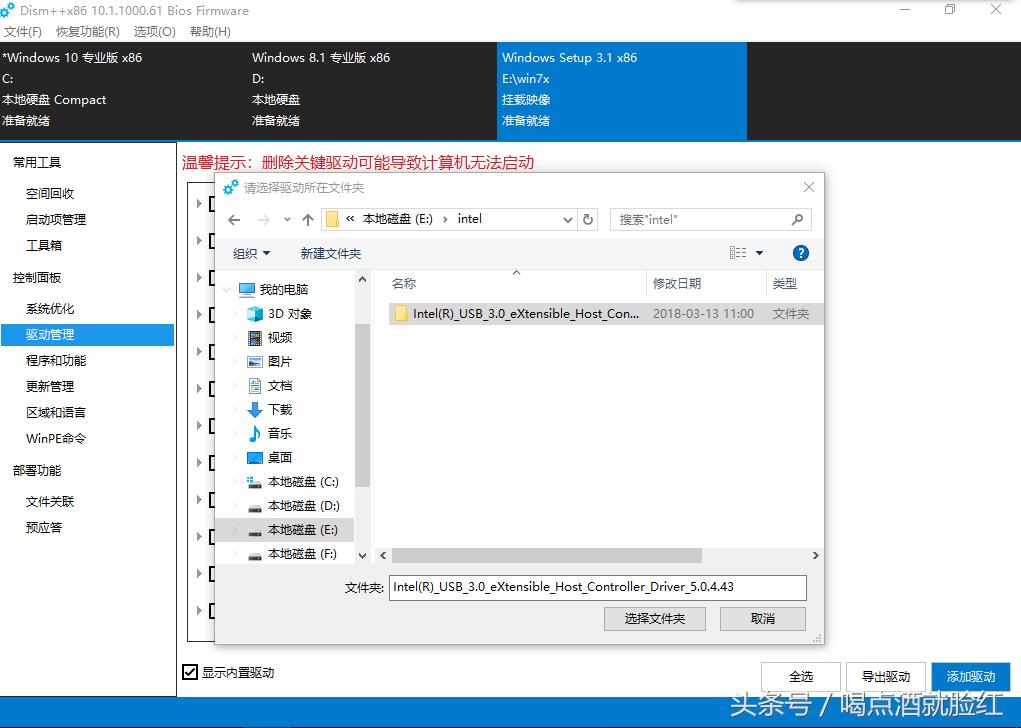Viewport: 1021px width, 728px height.
Task: Click the 选择文件夹 button
Action: coord(654,618)
